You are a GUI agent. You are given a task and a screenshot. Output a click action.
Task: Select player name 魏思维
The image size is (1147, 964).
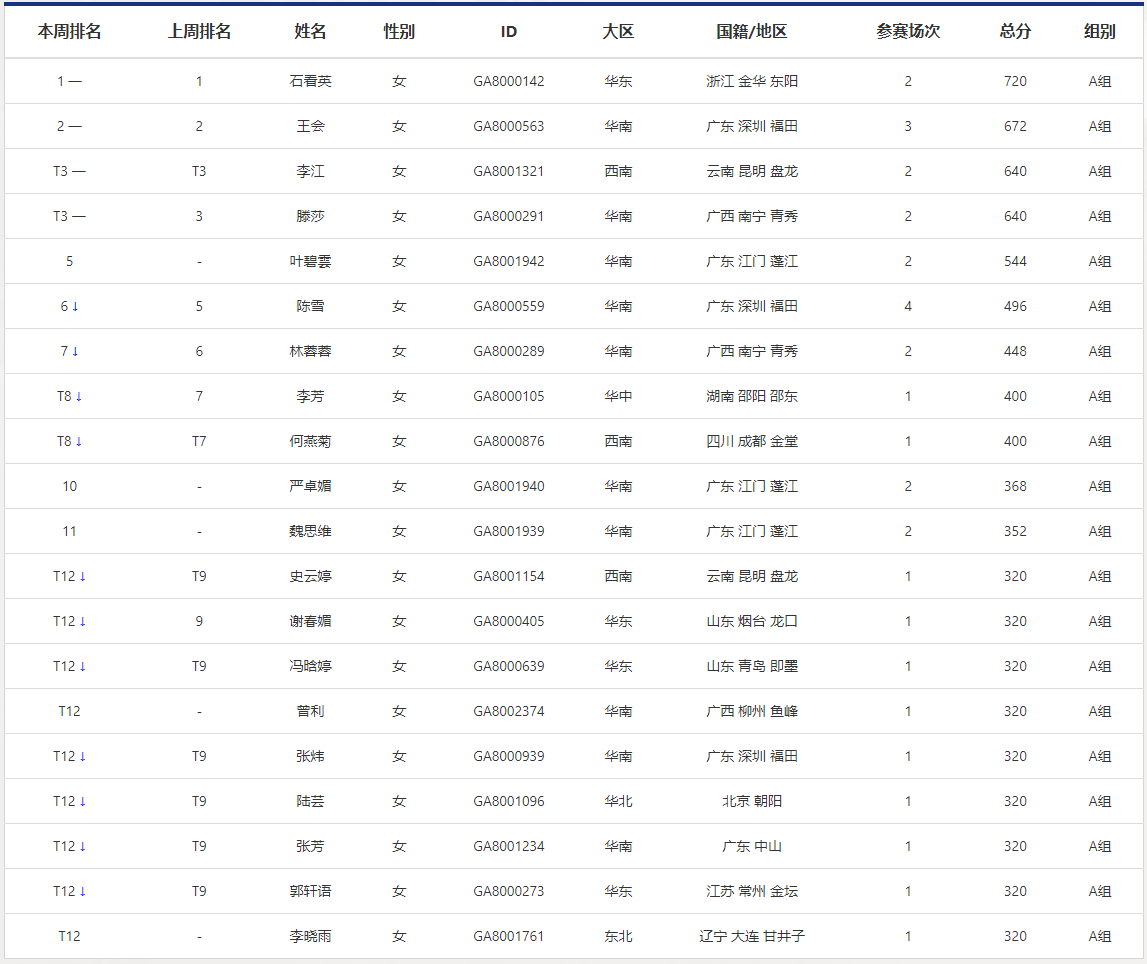point(310,531)
